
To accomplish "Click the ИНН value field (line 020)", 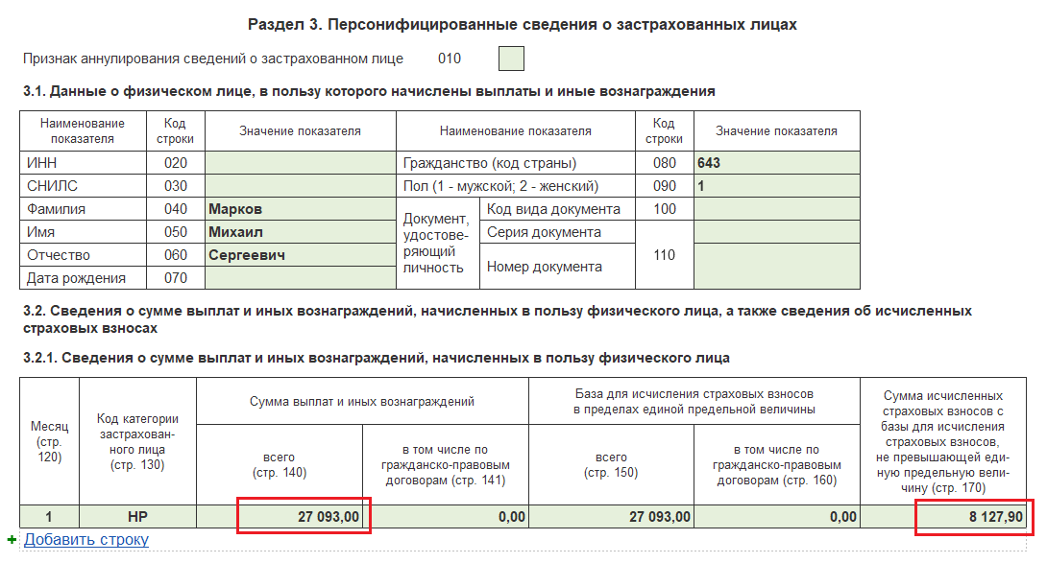I will [x=300, y=163].
